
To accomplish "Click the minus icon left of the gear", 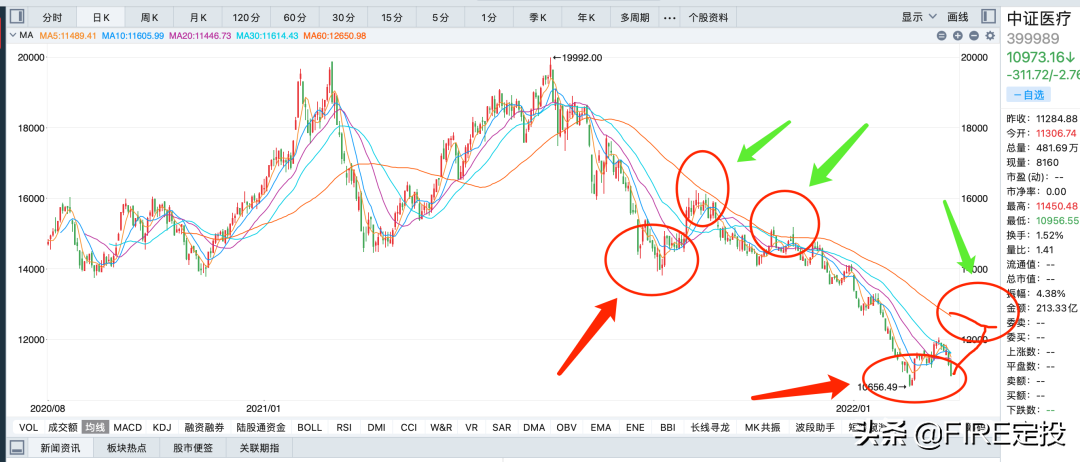I will [974, 36].
